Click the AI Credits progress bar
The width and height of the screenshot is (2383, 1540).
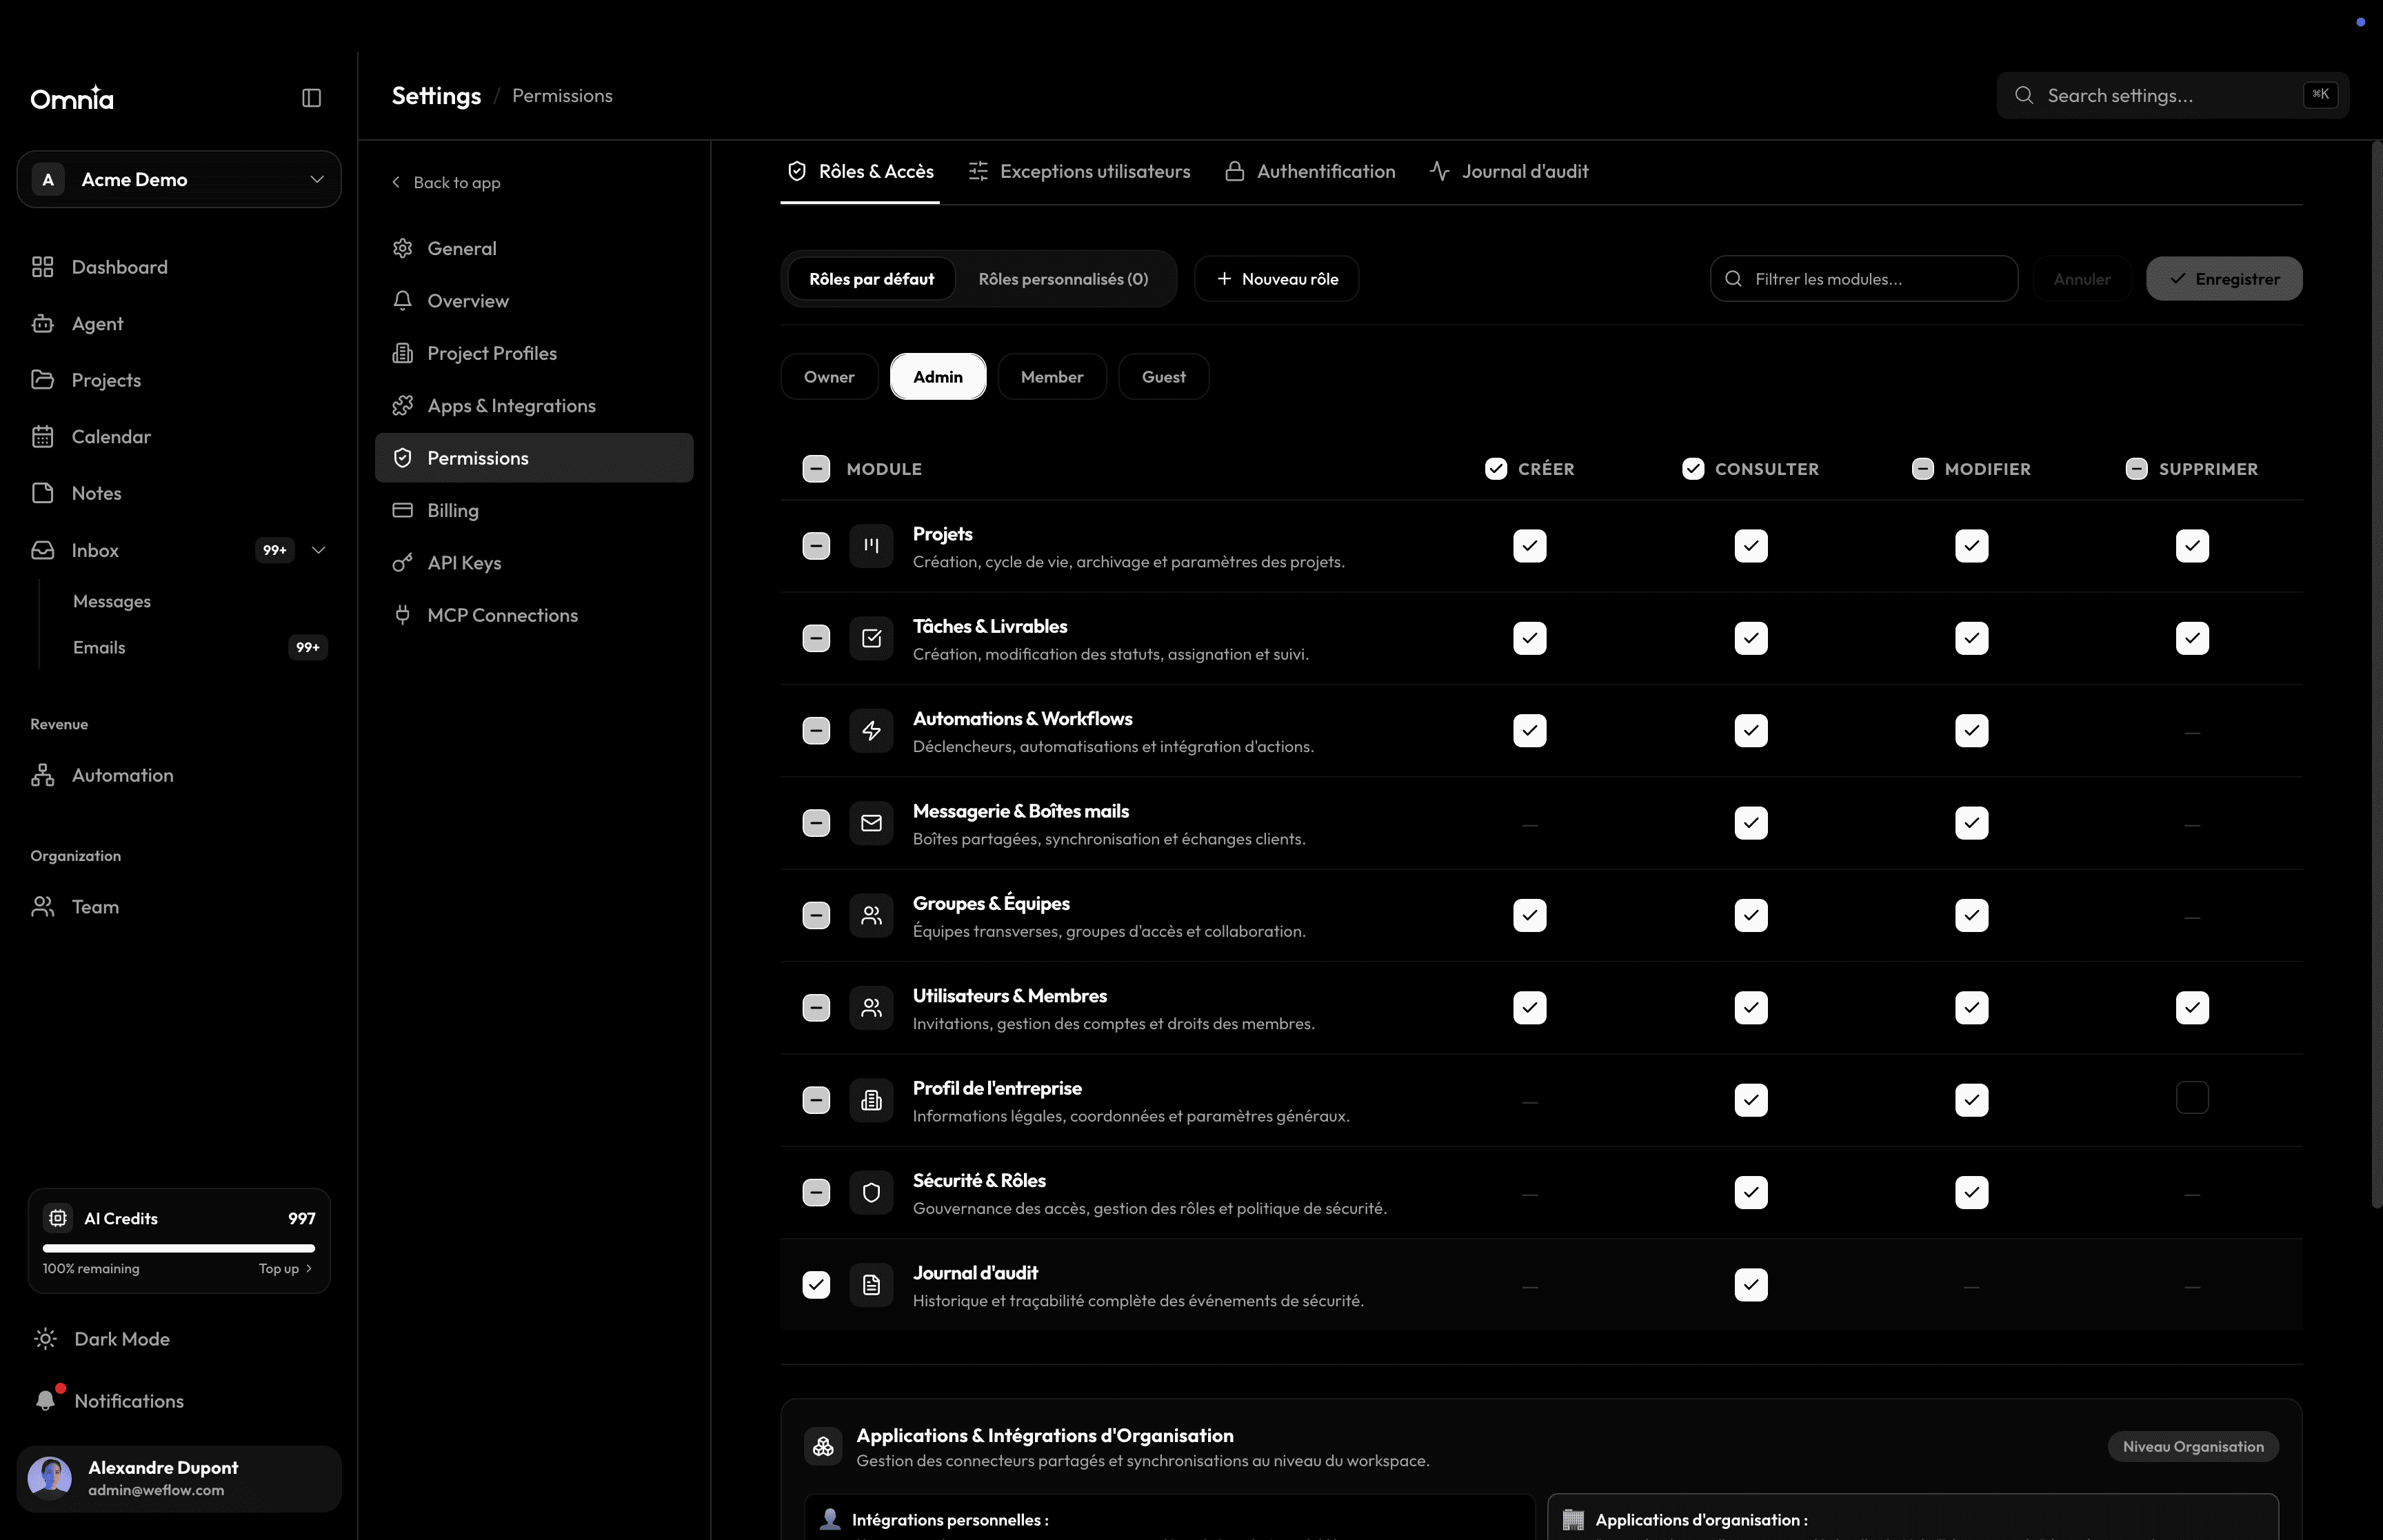pos(179,1248)
